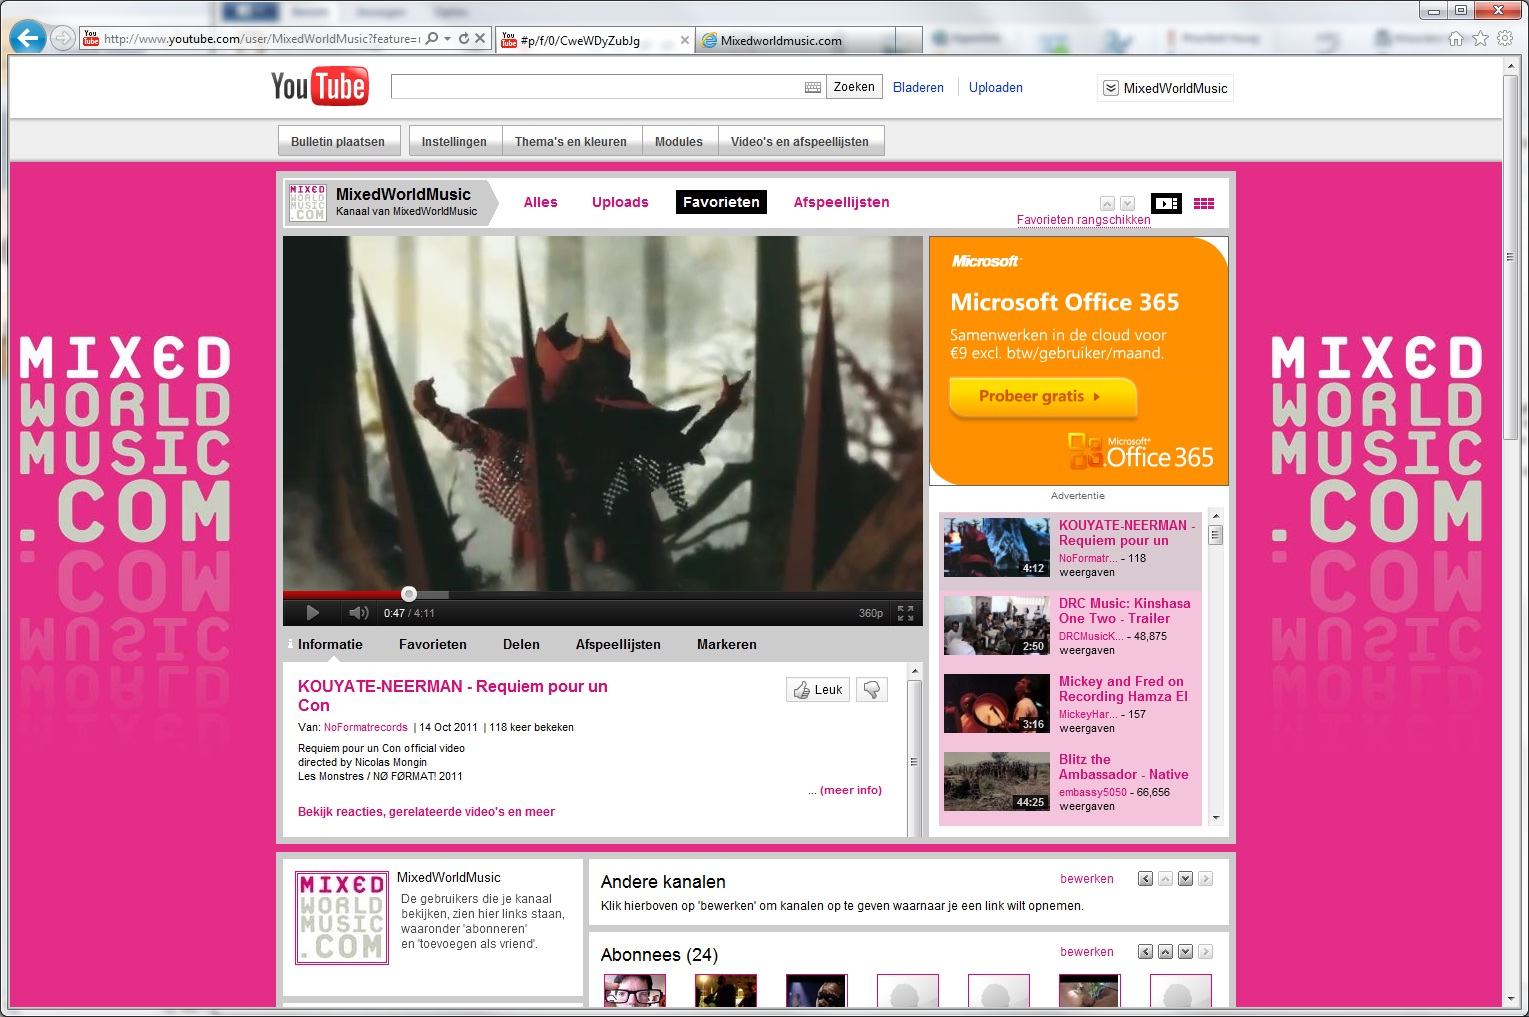
Task: Open Thema's en kleuren settings
Action: click(x=571, y=142)
